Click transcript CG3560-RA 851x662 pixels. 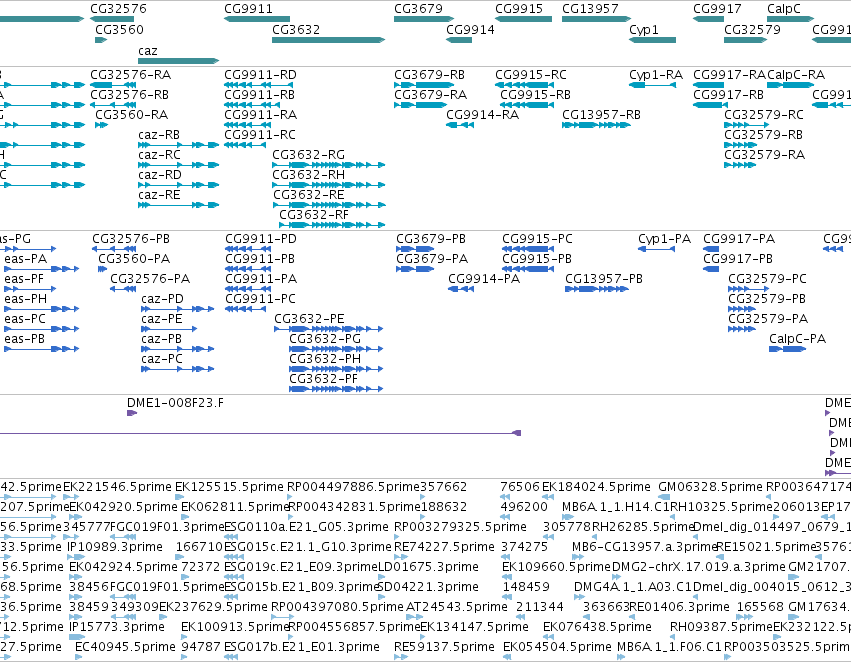131,114
